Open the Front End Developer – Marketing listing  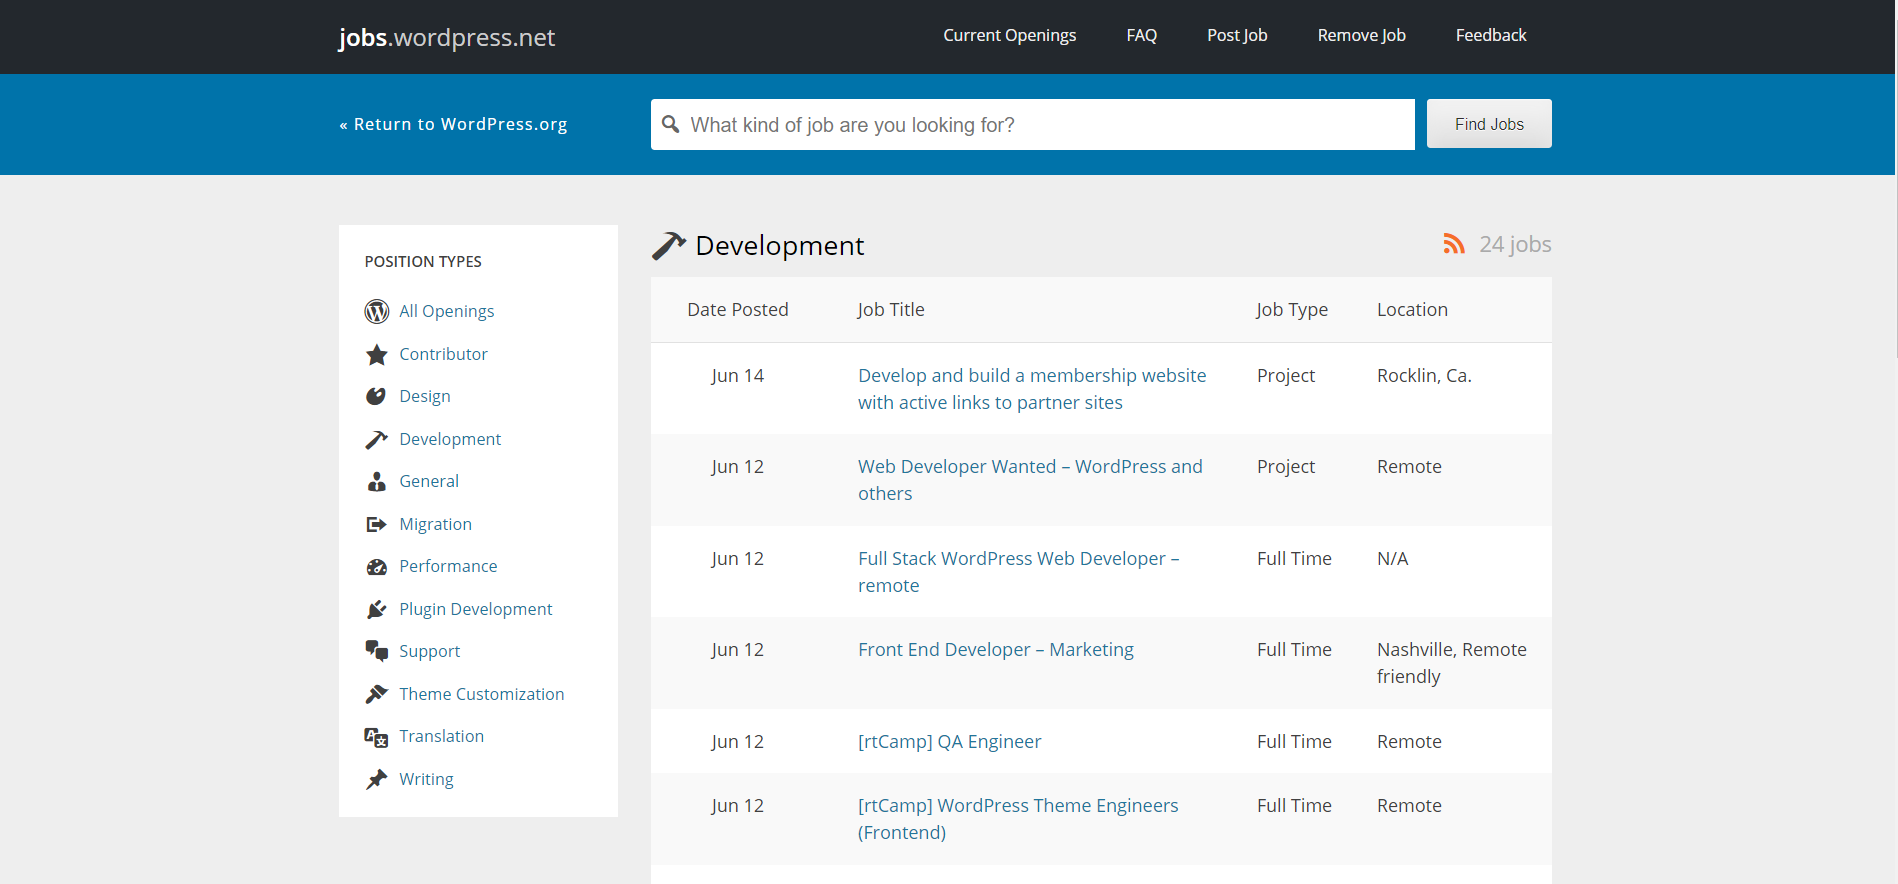coord(995,650)
